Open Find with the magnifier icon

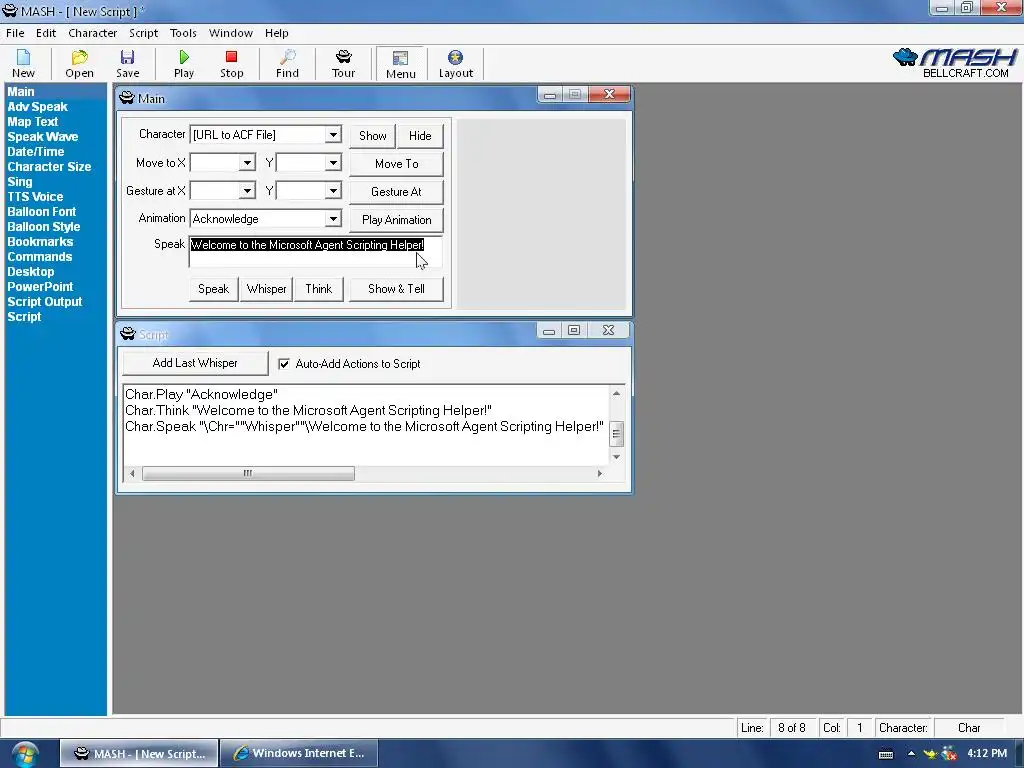(287, 63)
